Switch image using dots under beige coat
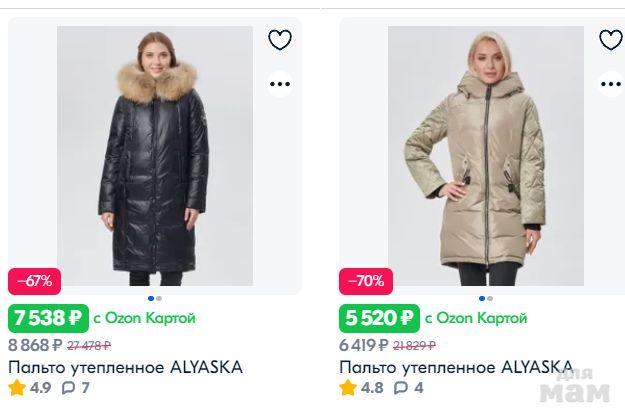This screenshot has height=417, width=625. tap(486, 298)
